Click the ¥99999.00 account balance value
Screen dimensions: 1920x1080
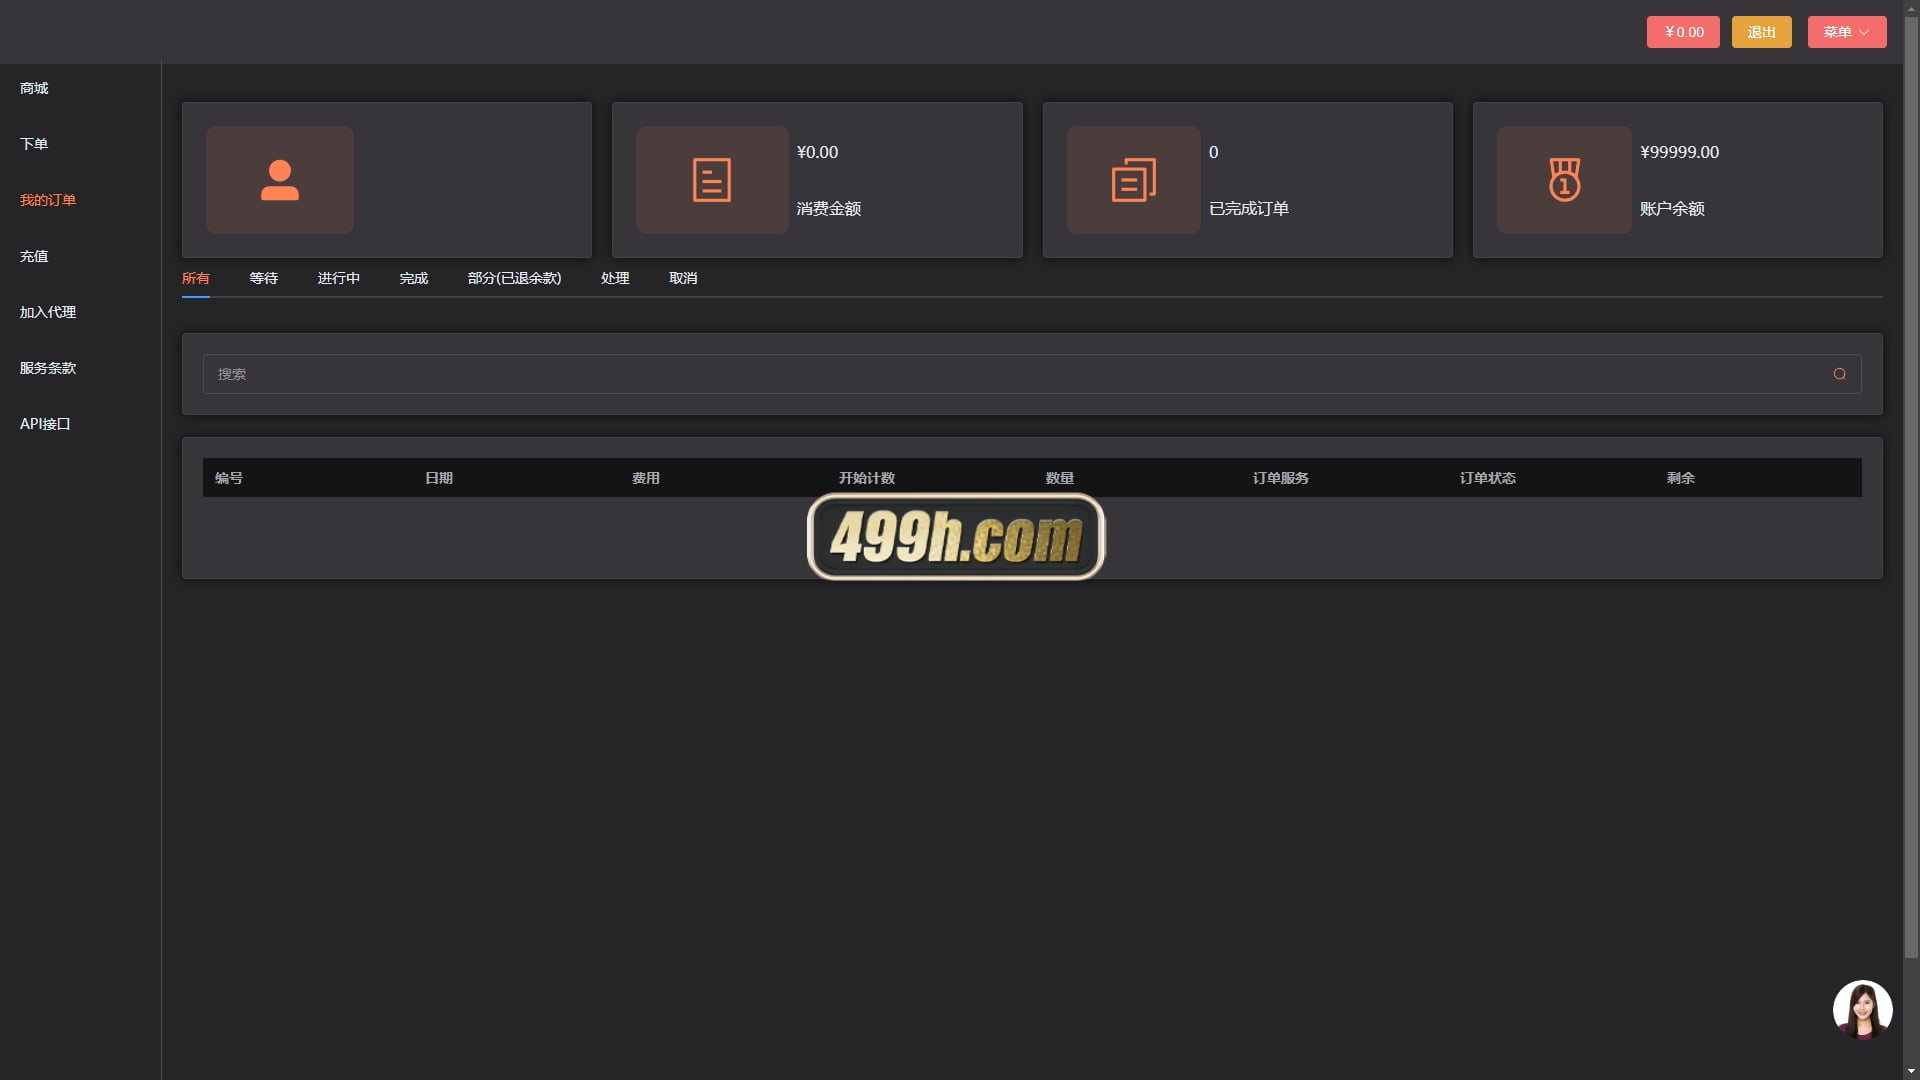(x=1680, y=152)
